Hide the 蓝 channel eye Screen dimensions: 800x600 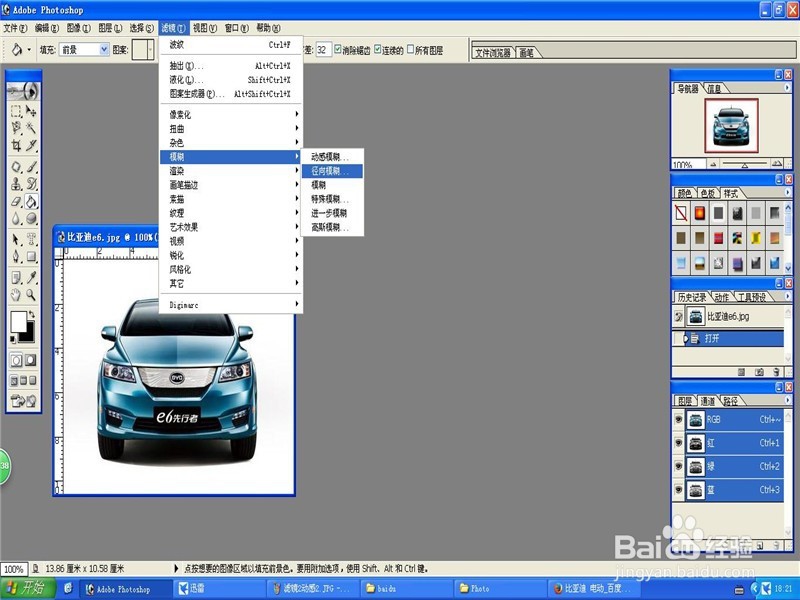click(679, 490)
